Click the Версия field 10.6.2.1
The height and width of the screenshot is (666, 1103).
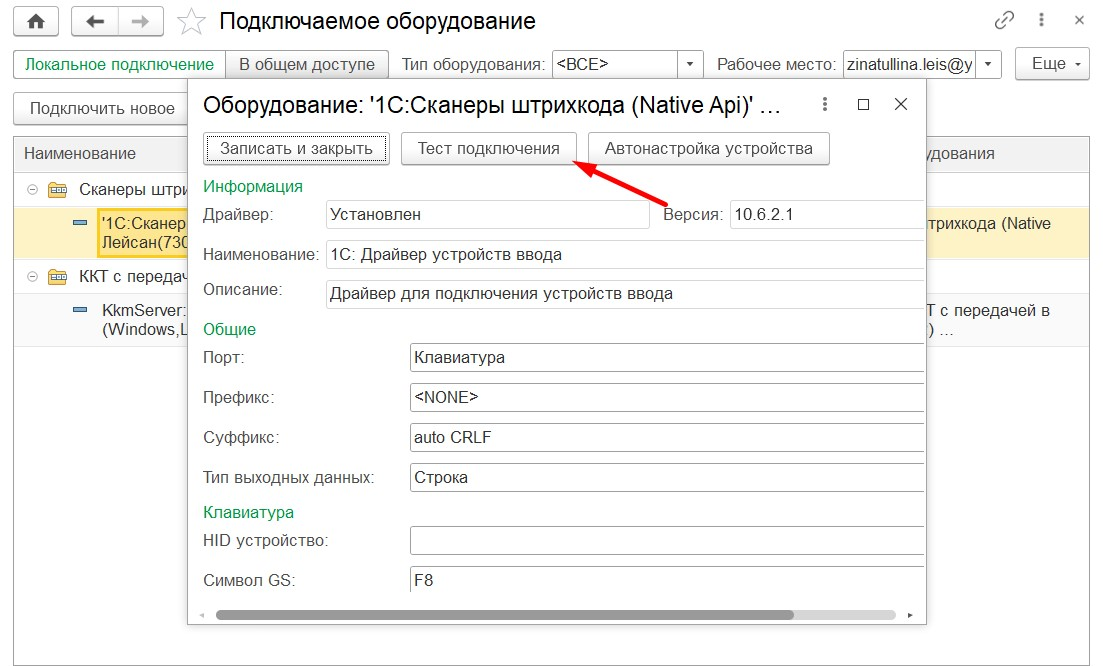pyautogui.click(x=827, y=214)
